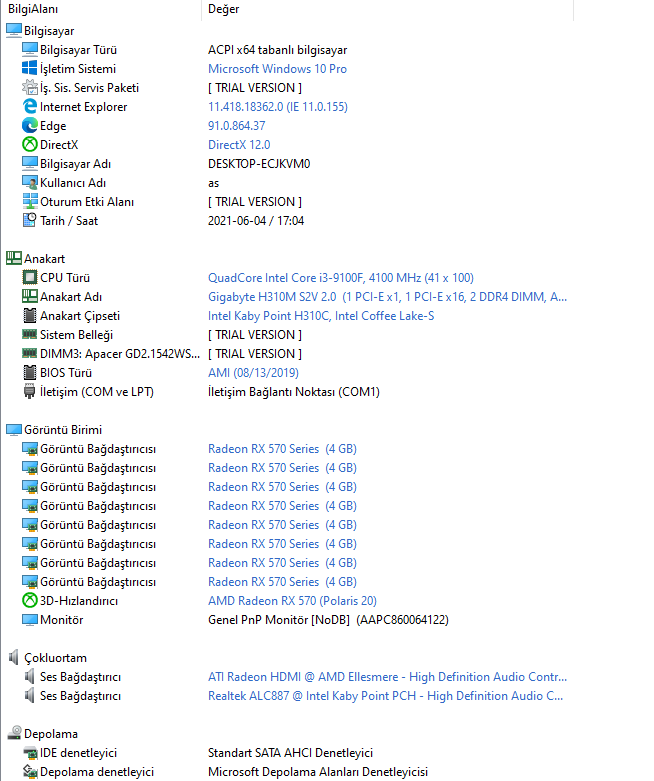Viewport: 654px width, 781px height.
Task: Open the Intel Kaby Point H310C link
Action: pos(321,316)
